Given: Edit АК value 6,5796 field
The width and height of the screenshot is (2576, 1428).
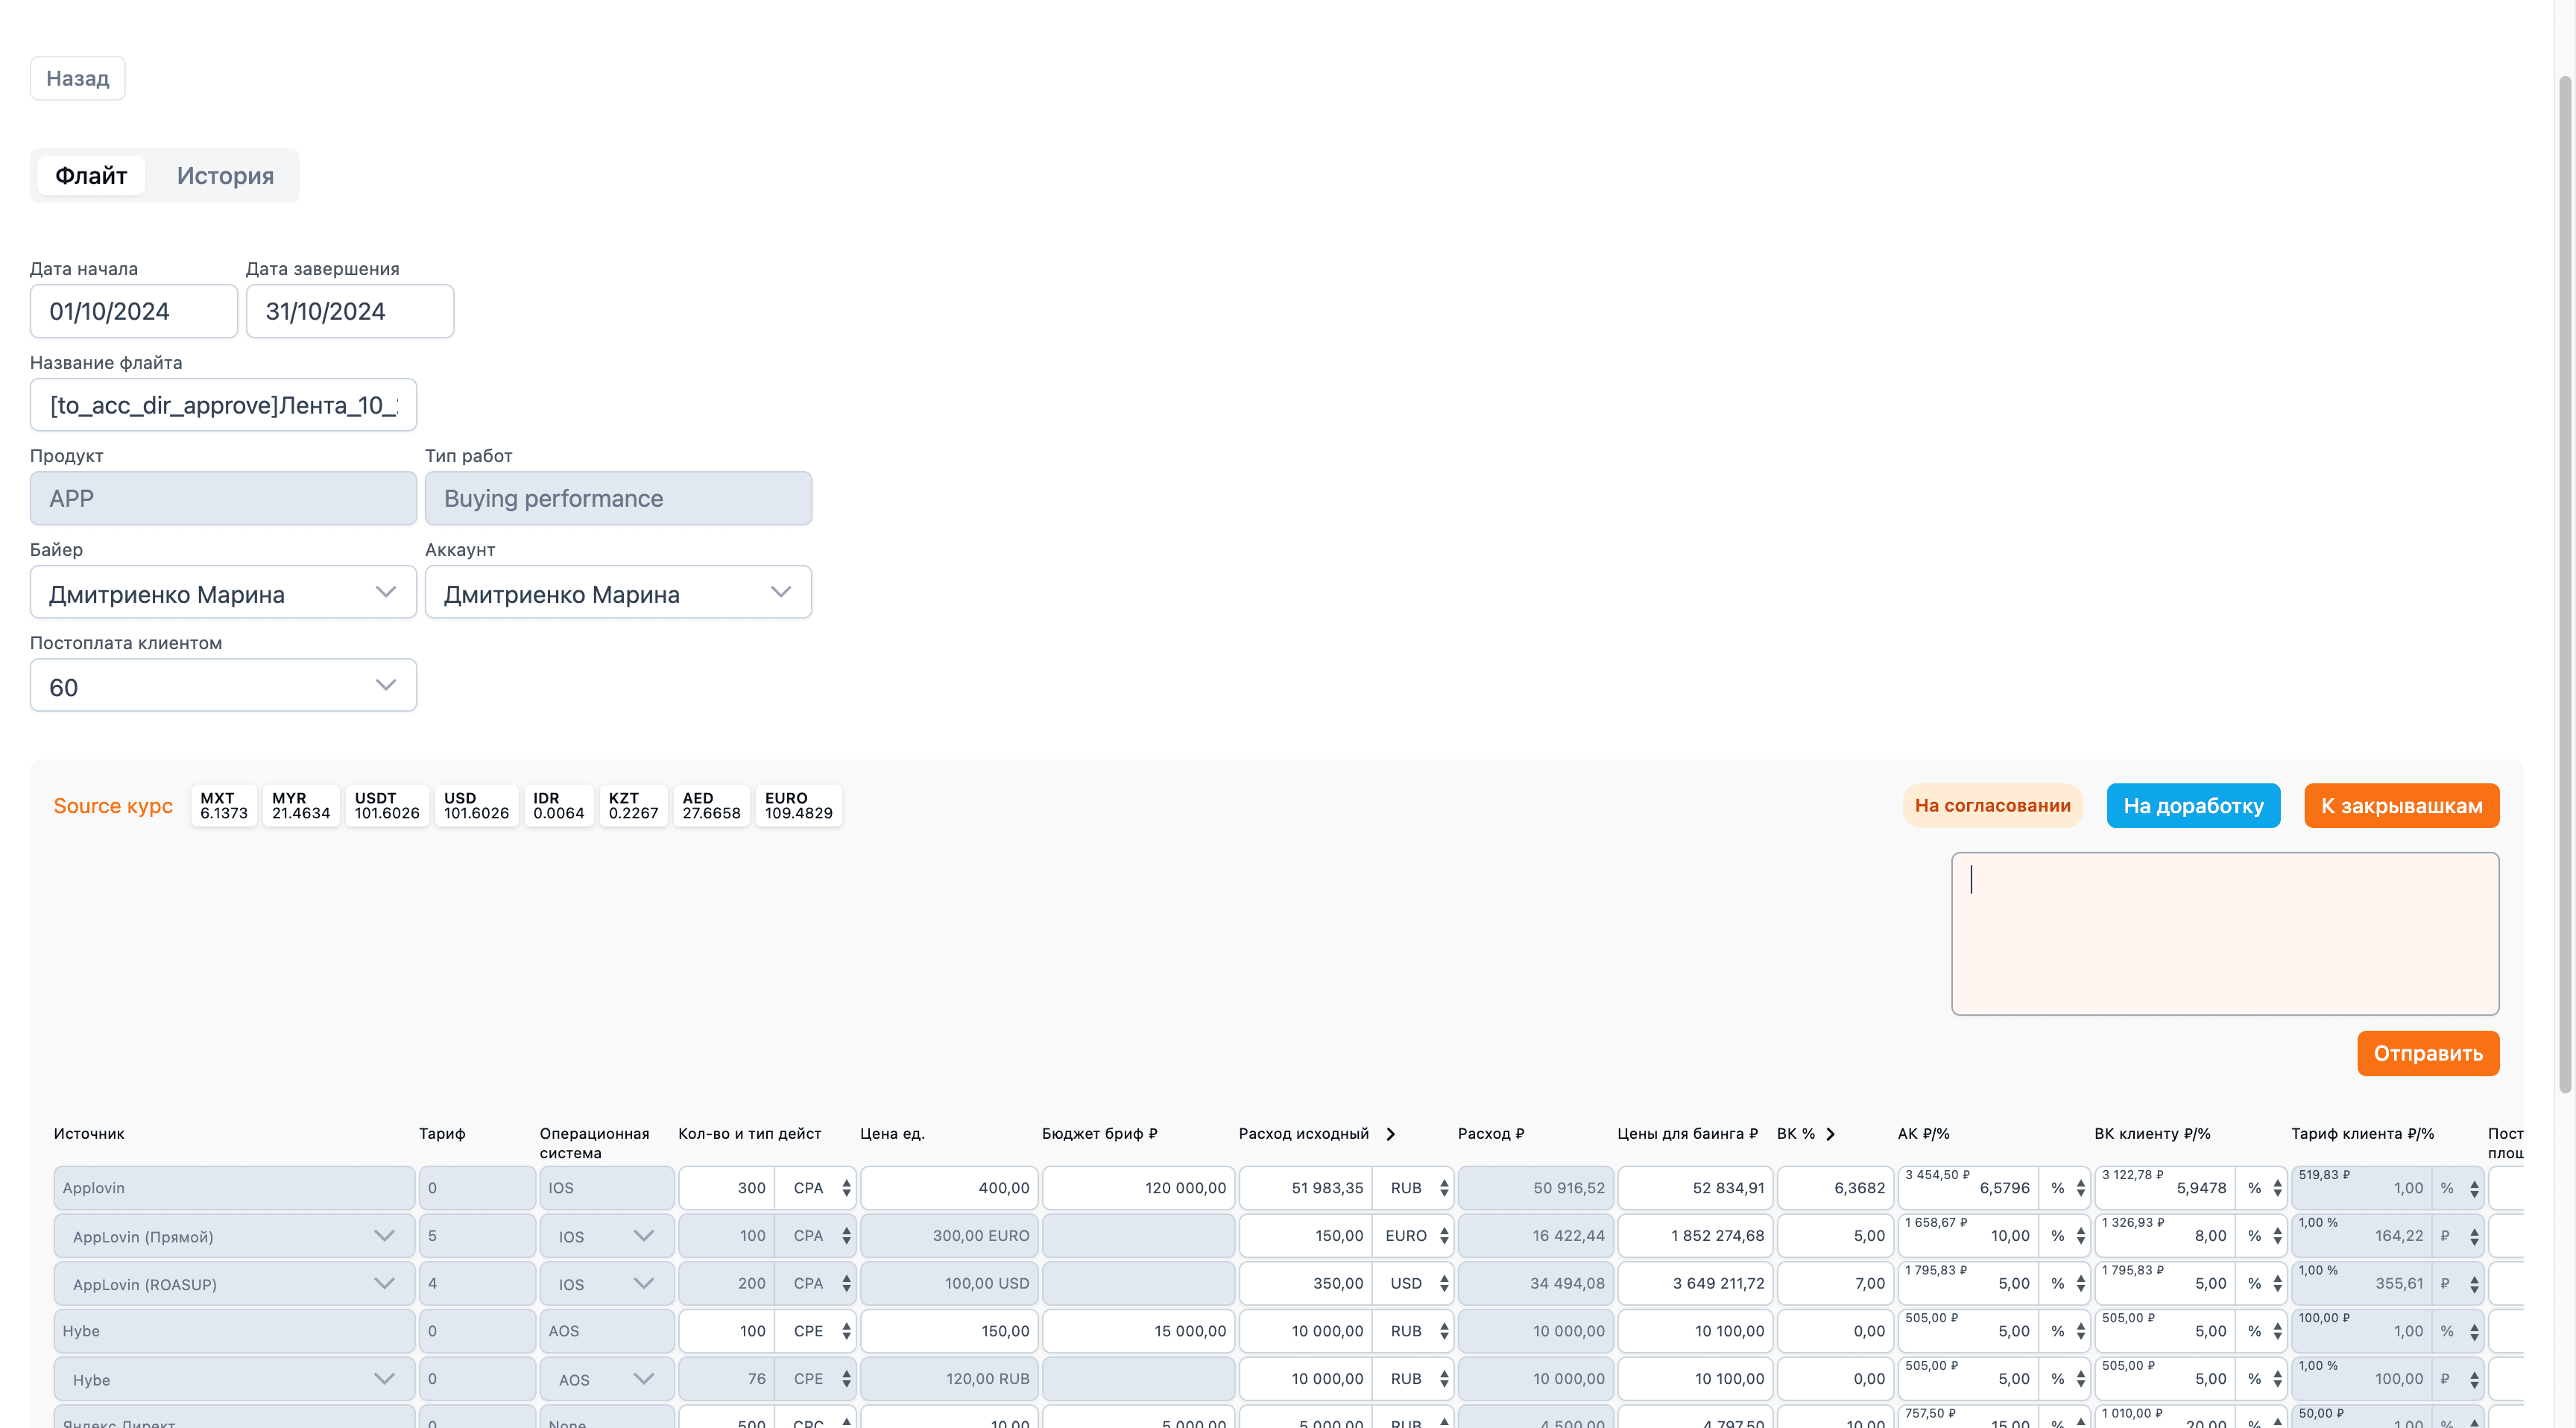Looking at the screenshot, I should coord(1969,1188).
